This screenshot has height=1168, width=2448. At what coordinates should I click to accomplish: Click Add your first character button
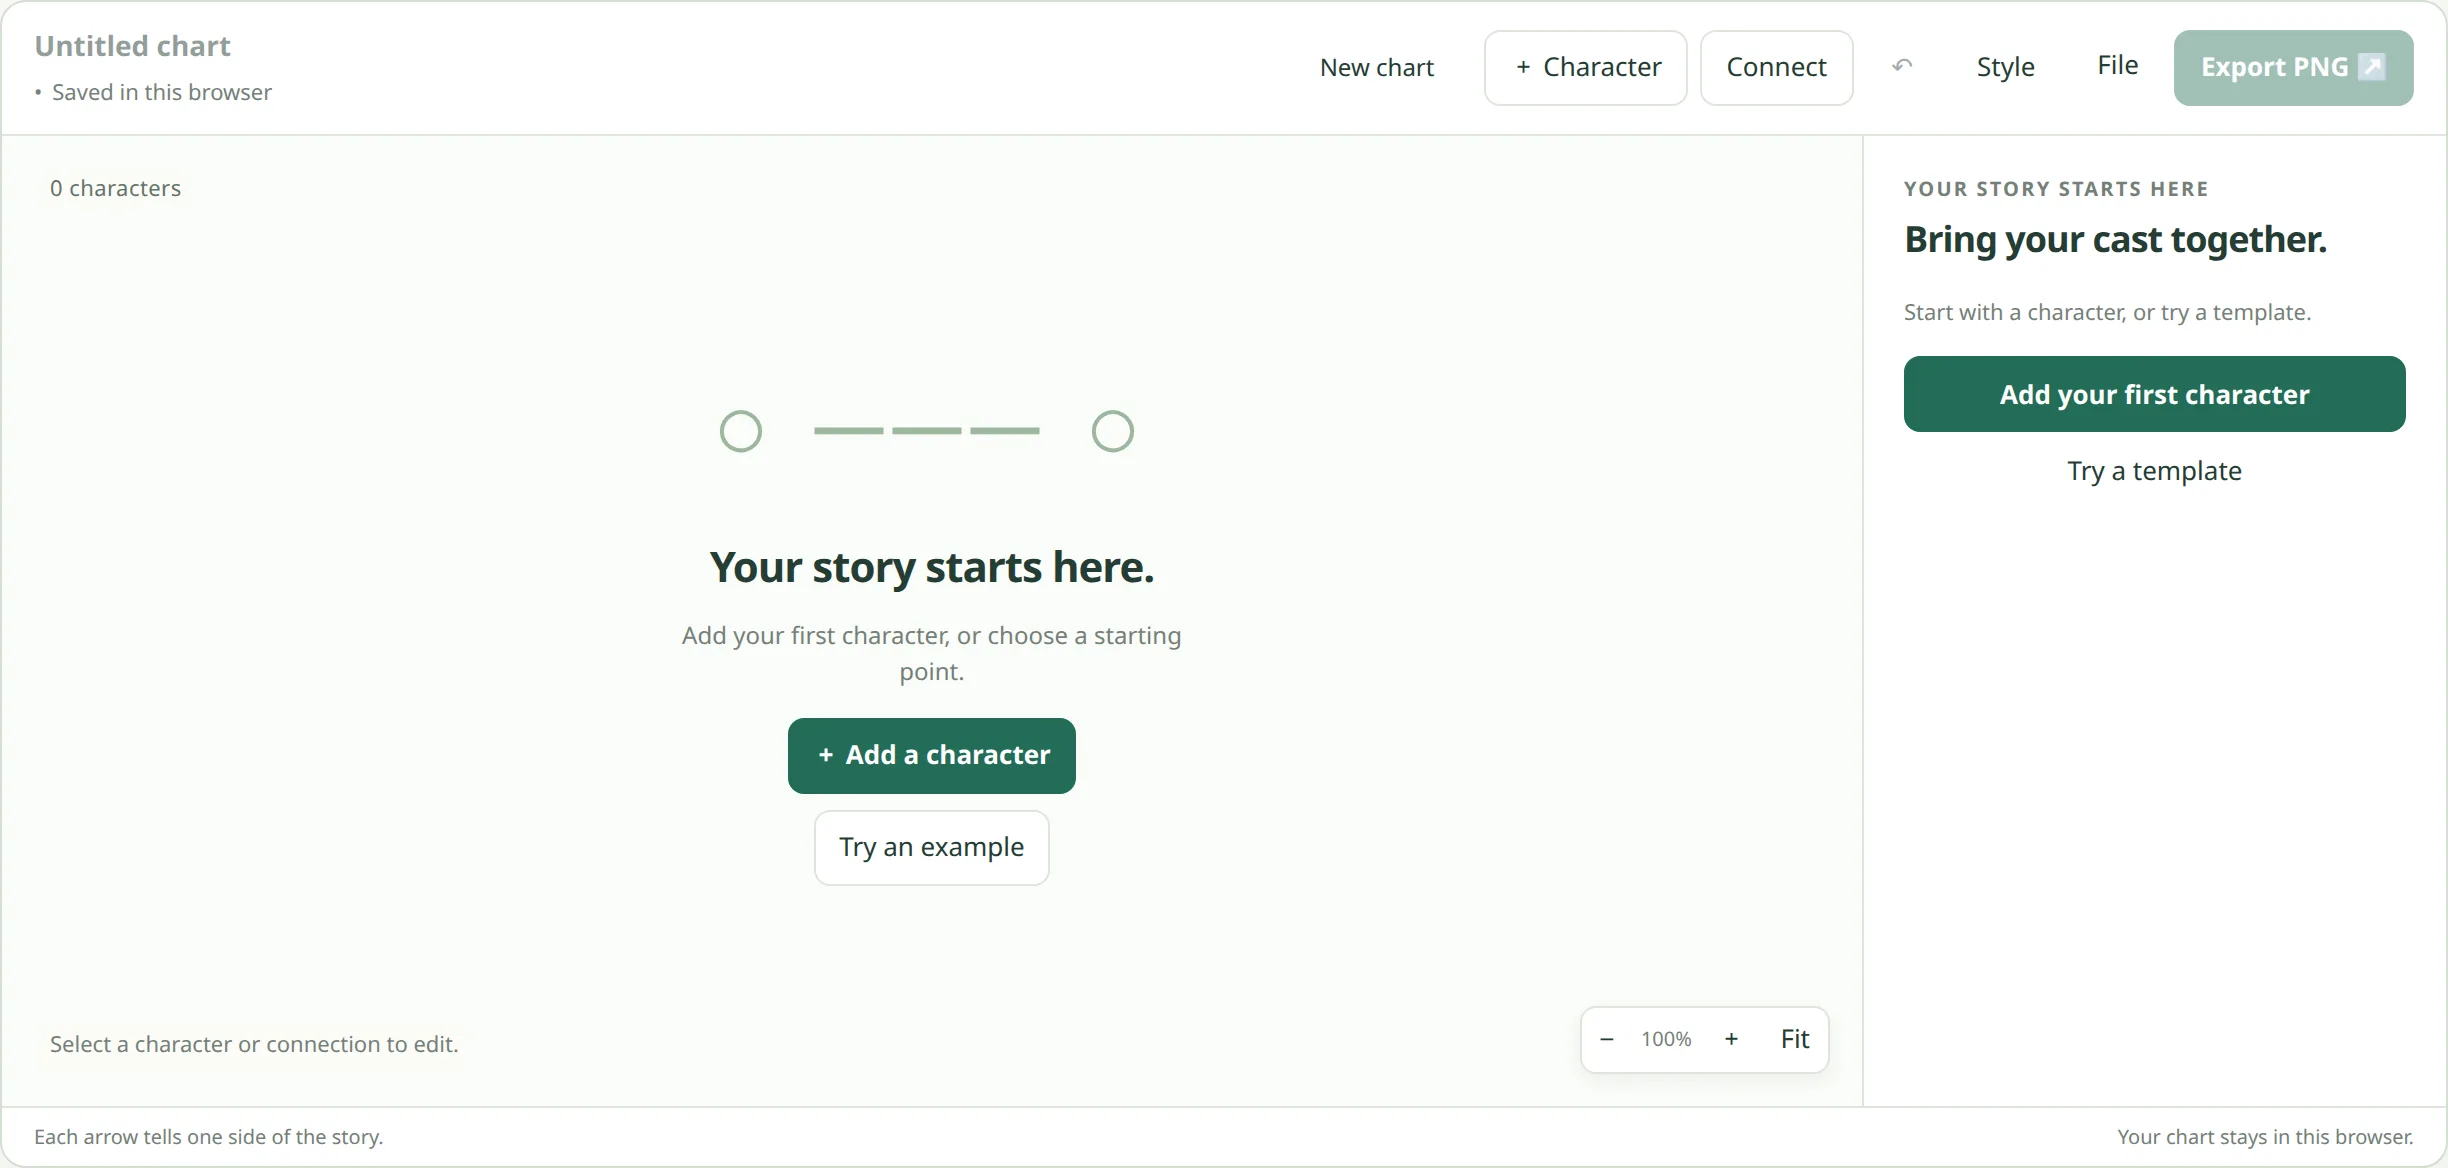[2154, 394]
